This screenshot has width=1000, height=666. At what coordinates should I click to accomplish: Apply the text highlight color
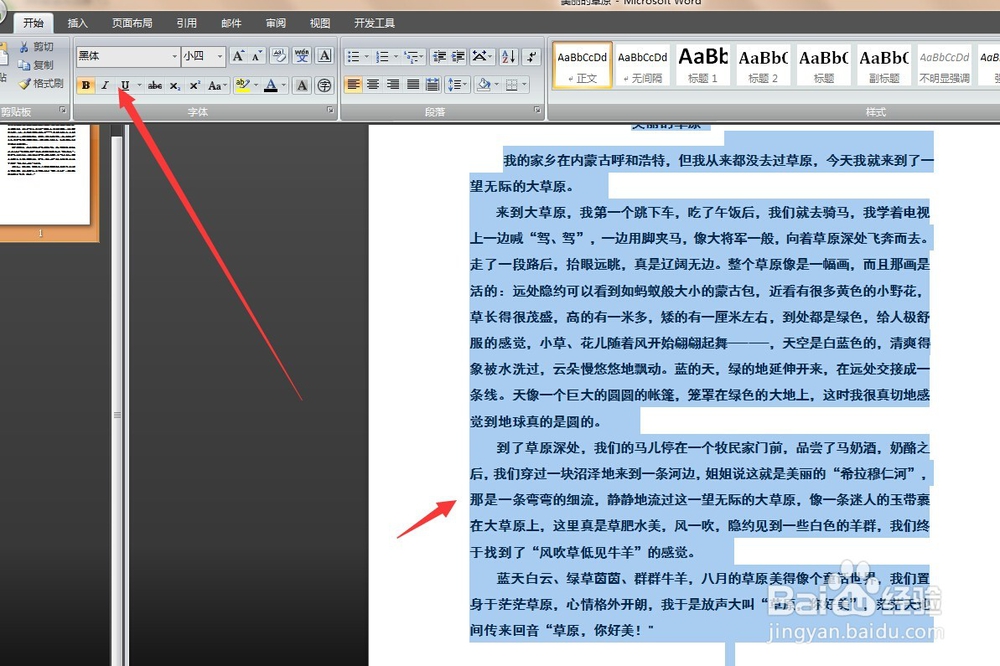coord(242,84)
